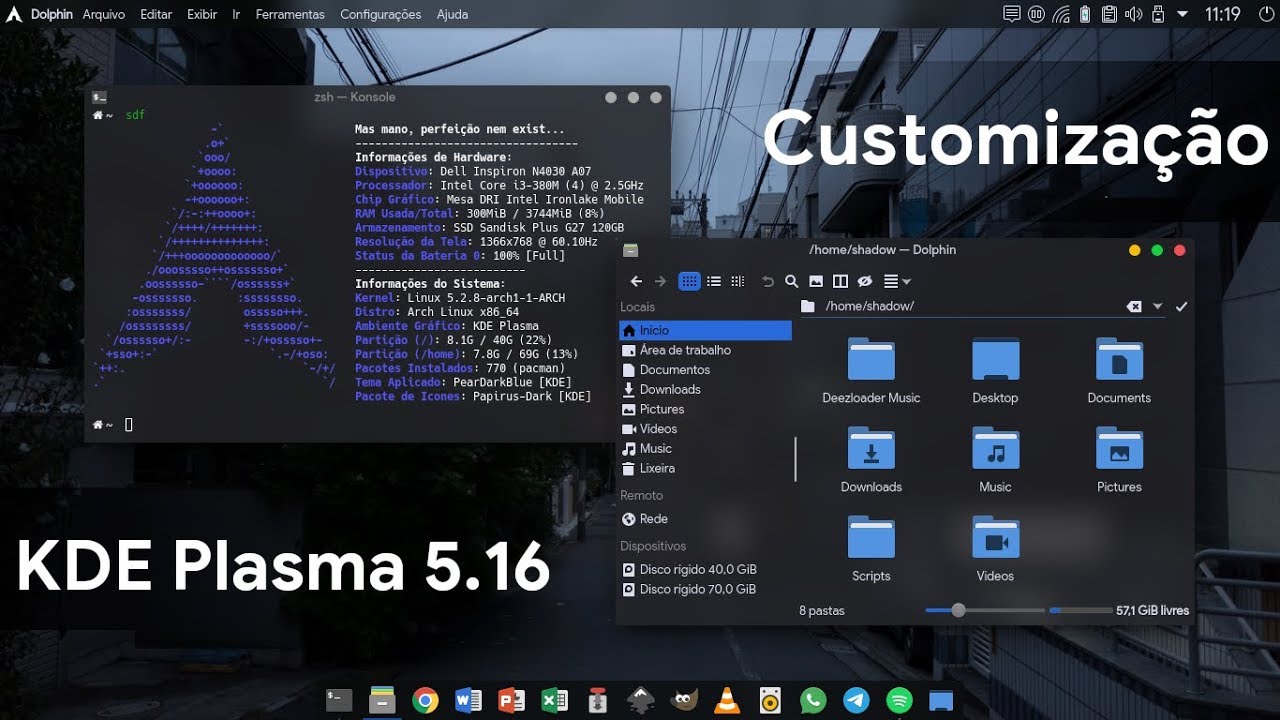
Task: Select Início in Places panel
Action: coord(705,330)
